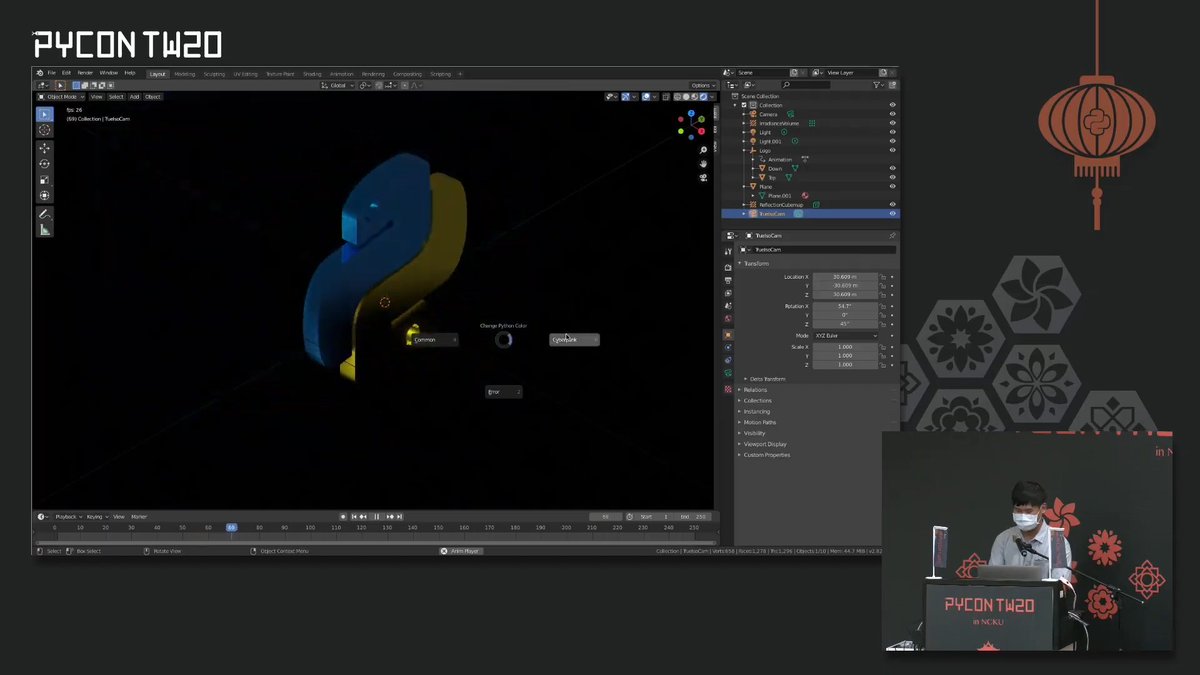Hide the Plane object via eye icon
The width and height of the screenshot is (1200, 675).
[892, 186]
